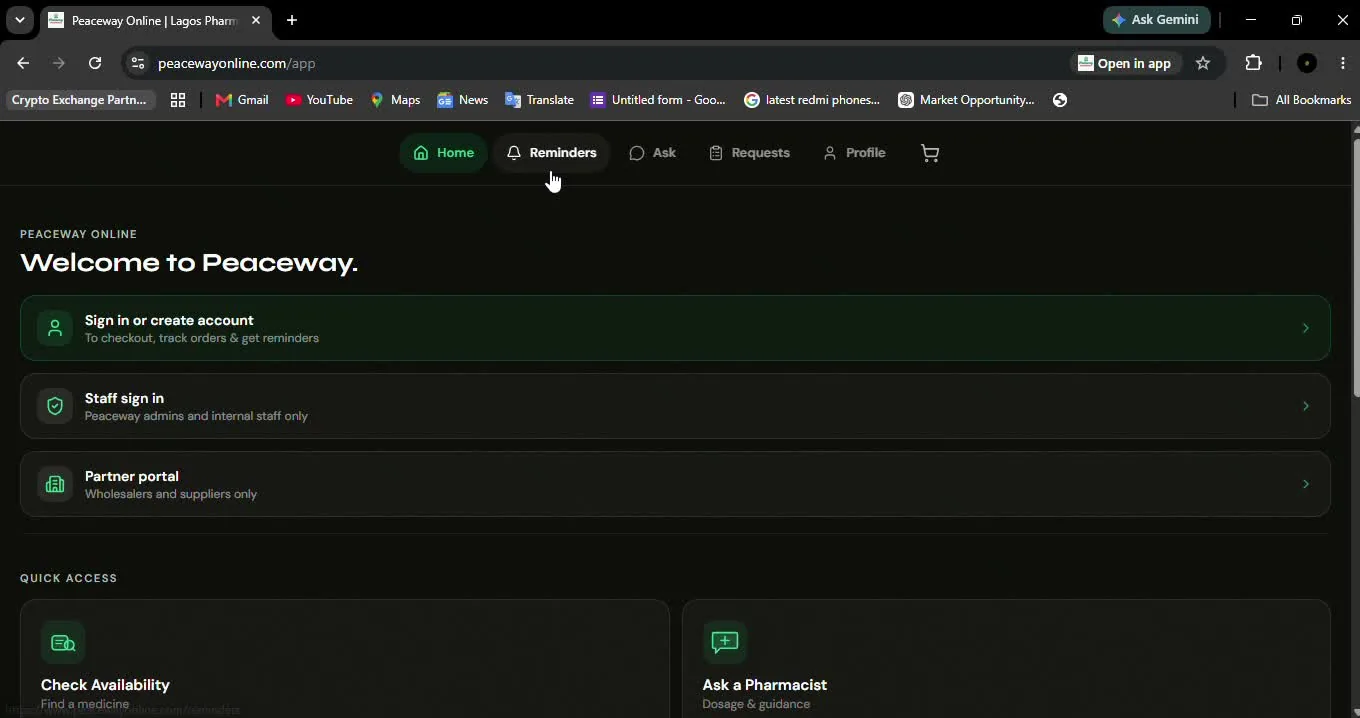Open the globe bookmark icon
Screen dimensions: 1360x718
click(x=1060, y=100)
